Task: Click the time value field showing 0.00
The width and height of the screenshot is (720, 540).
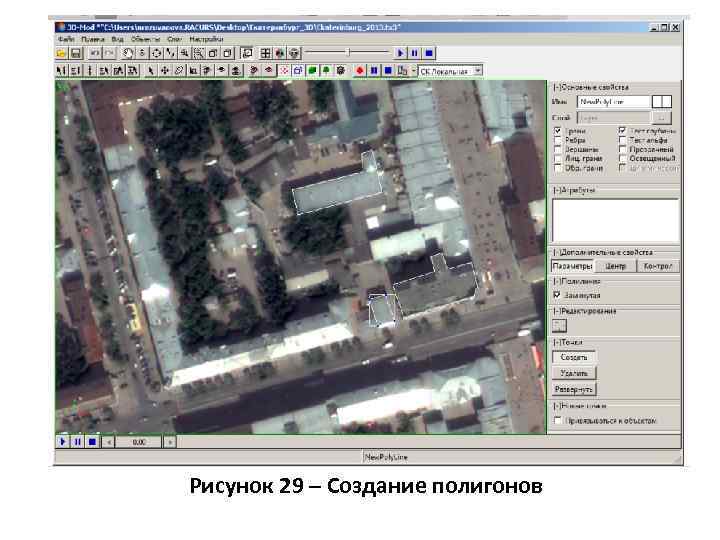Action: (x=139, y=442)
